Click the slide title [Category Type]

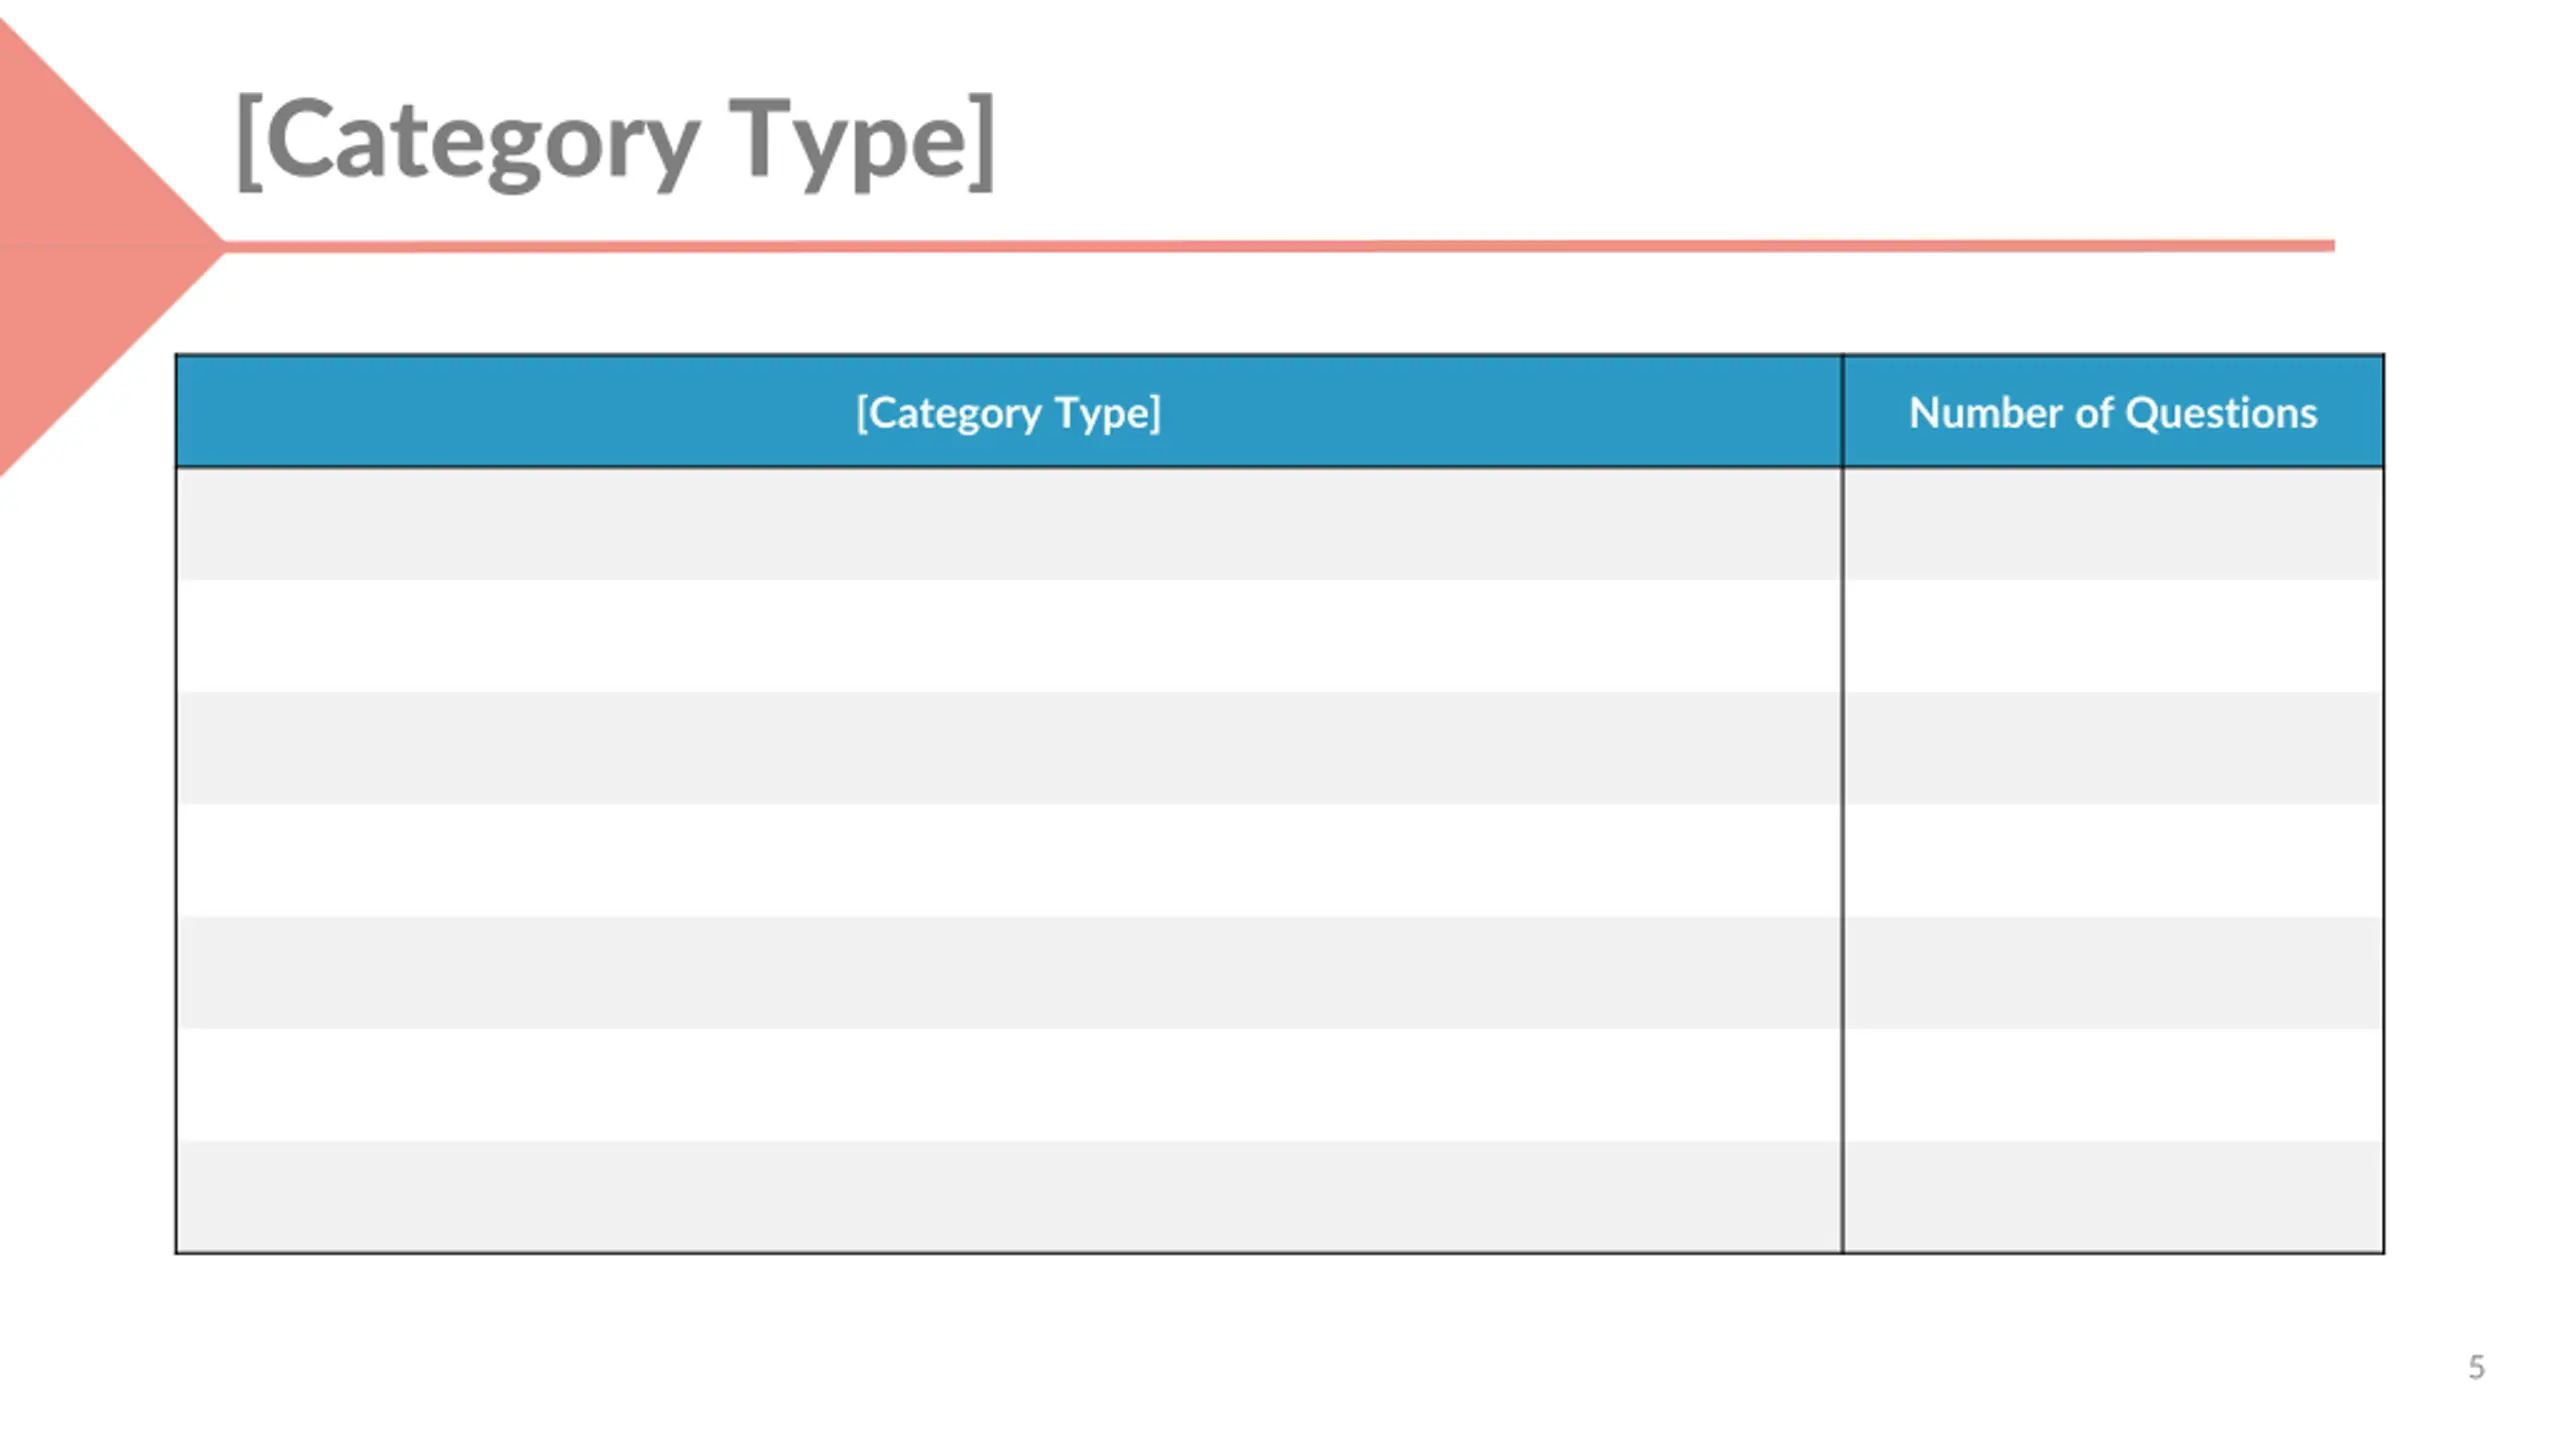(615, 143)
